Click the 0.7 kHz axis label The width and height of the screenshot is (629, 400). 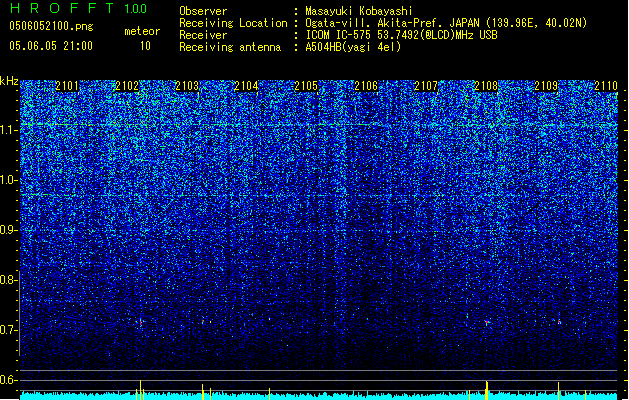pyautogui.click(x=9, y=330)
